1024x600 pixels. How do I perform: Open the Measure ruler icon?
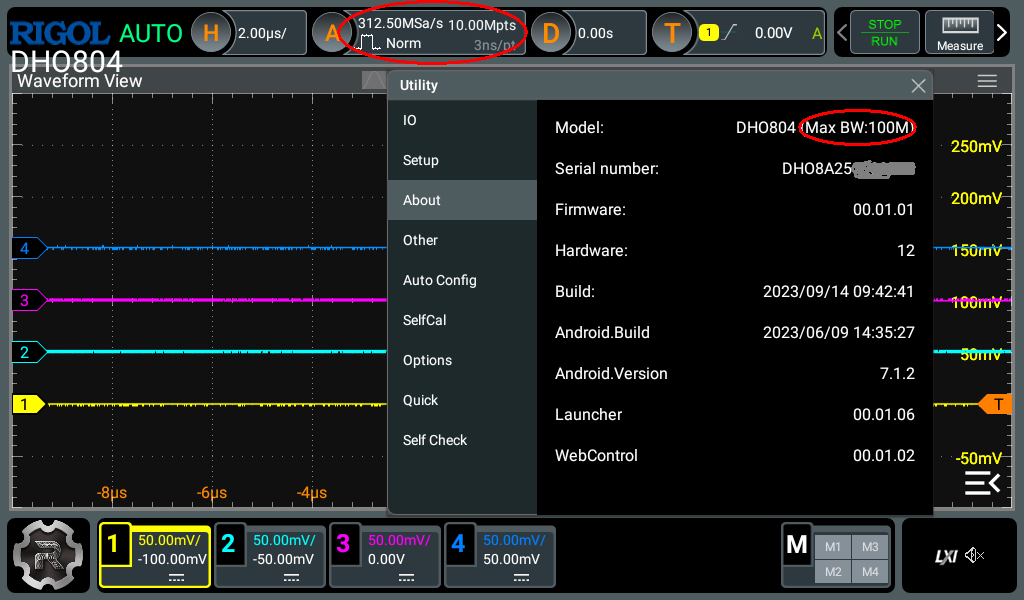pyautogui.click(x=959, y=33)
